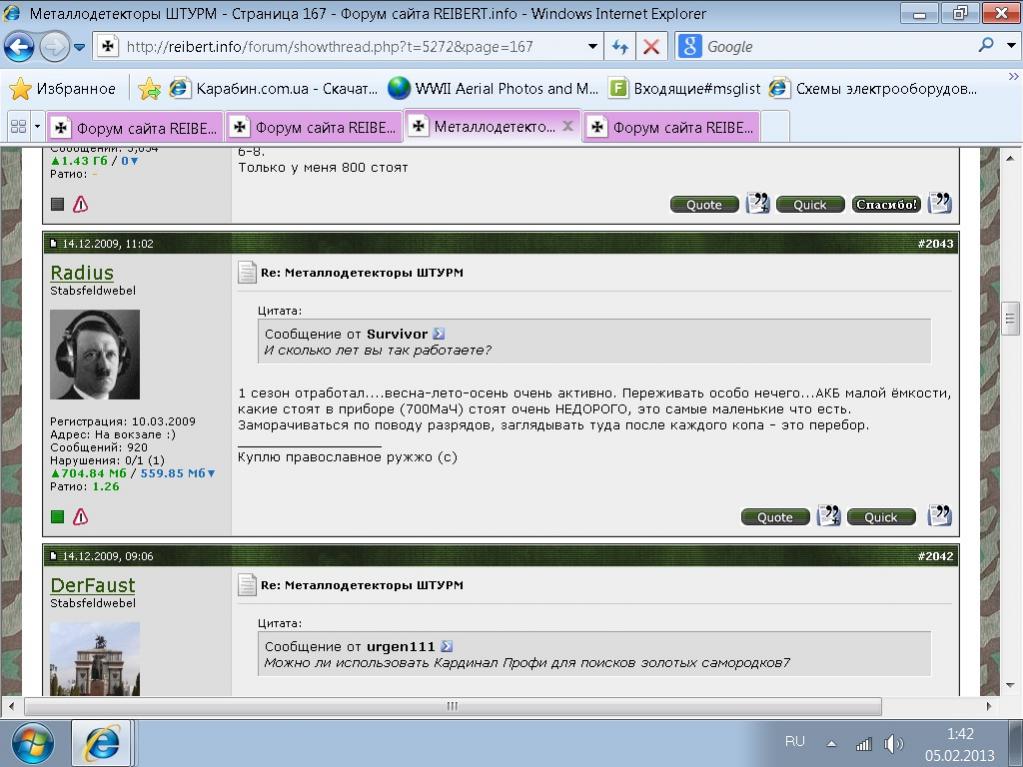Click Quick reply in Radius's post
Viewport: 1023px width, 767px height.
(x=881, y=517)
